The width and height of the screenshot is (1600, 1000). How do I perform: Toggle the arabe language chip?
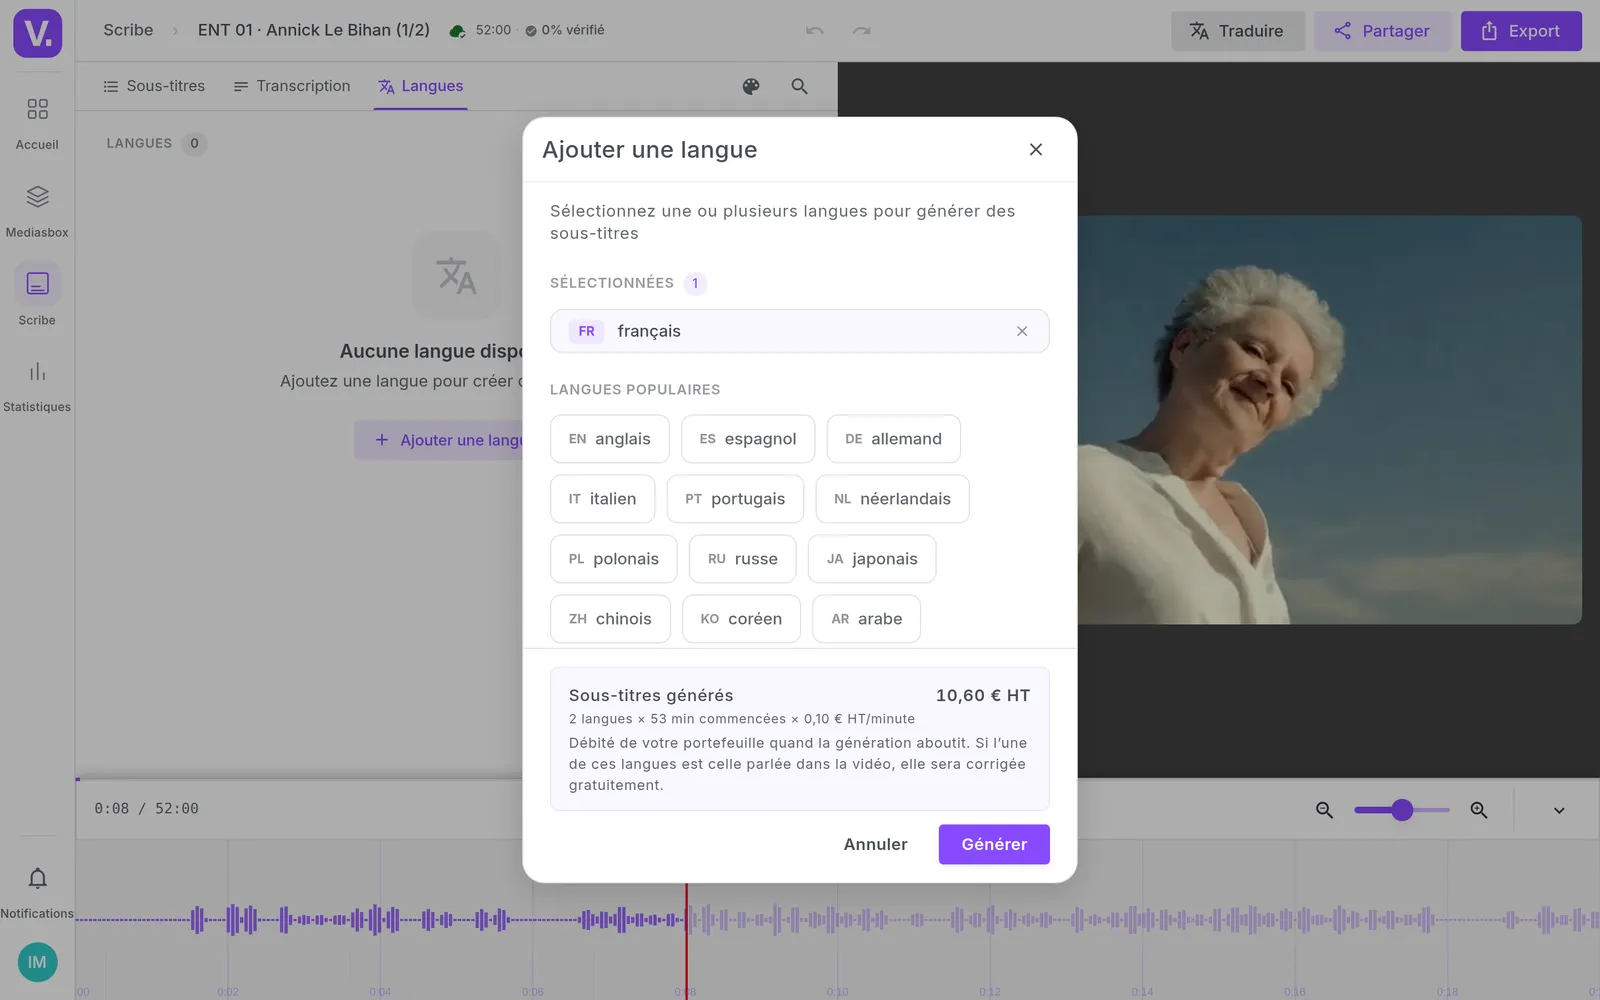pyautogui.click(x=867, y=619)
